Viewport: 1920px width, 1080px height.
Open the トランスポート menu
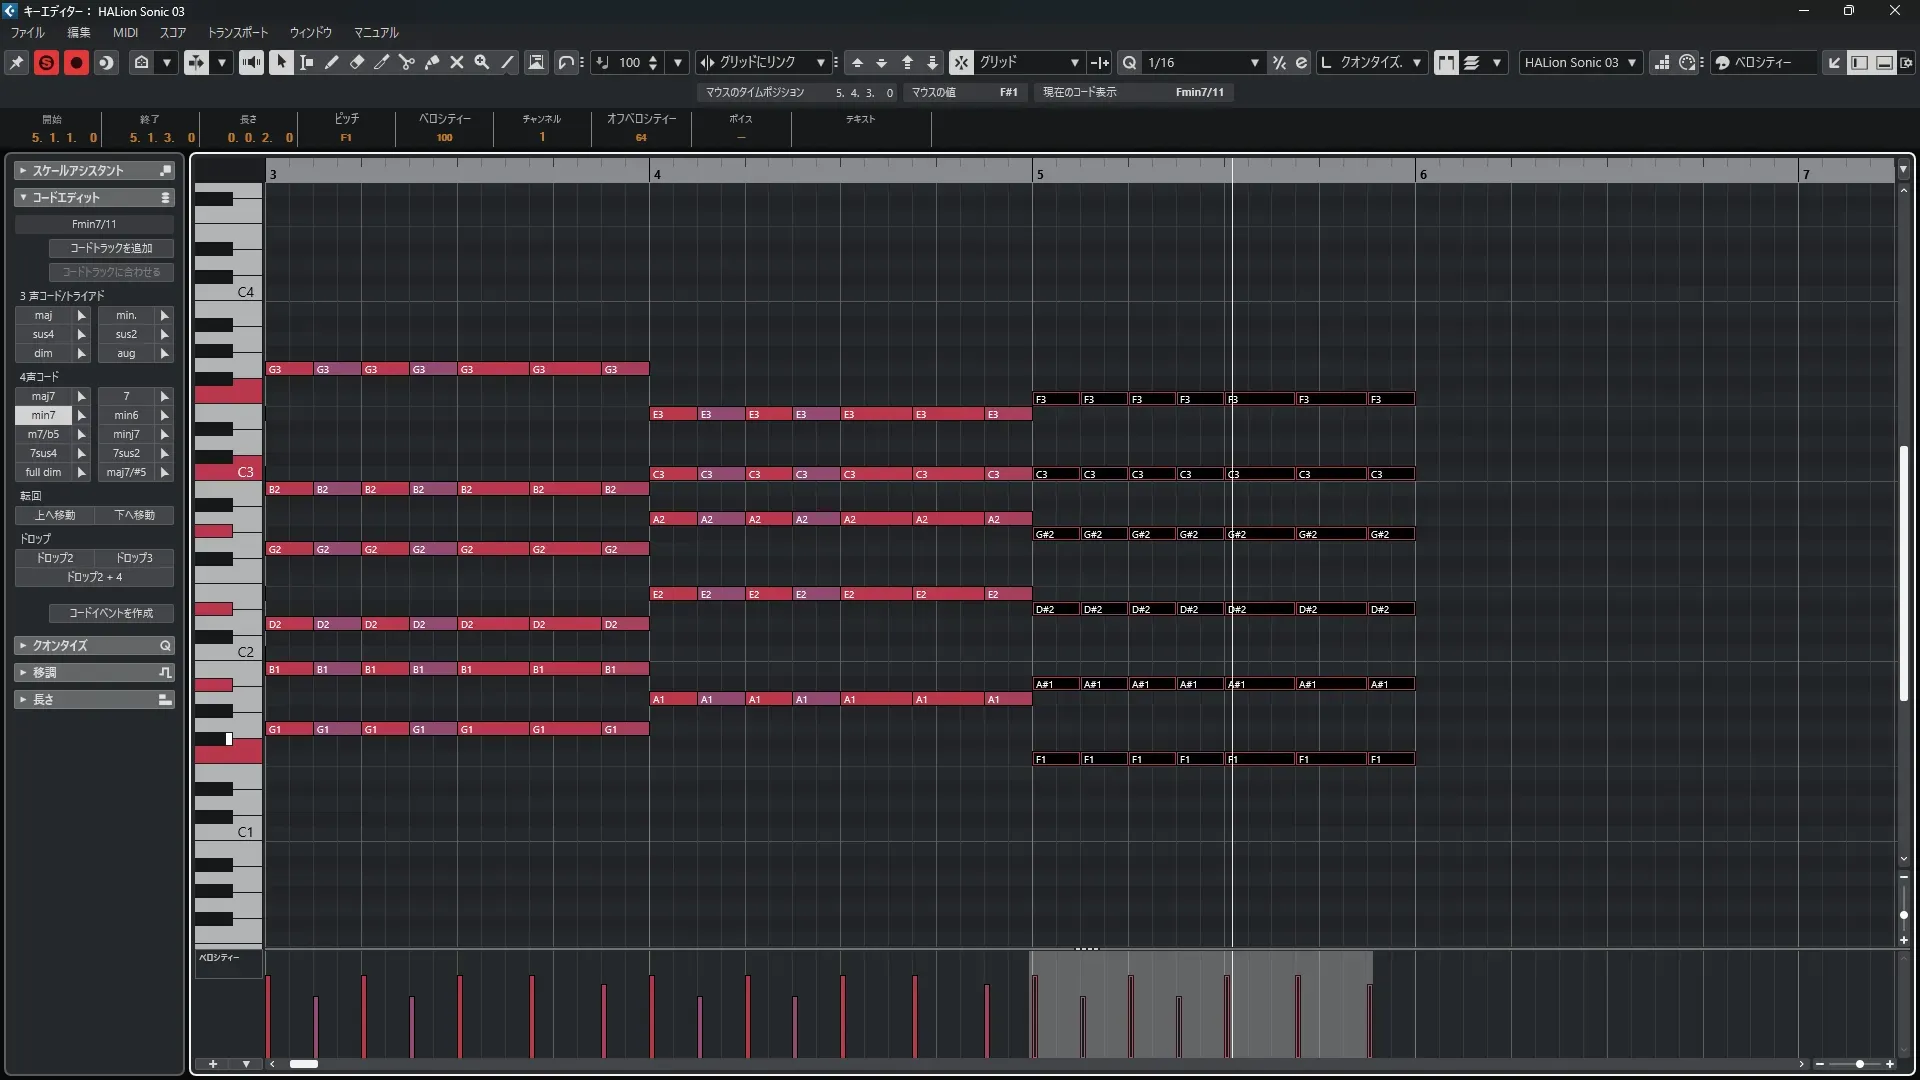tap(237, 32)
